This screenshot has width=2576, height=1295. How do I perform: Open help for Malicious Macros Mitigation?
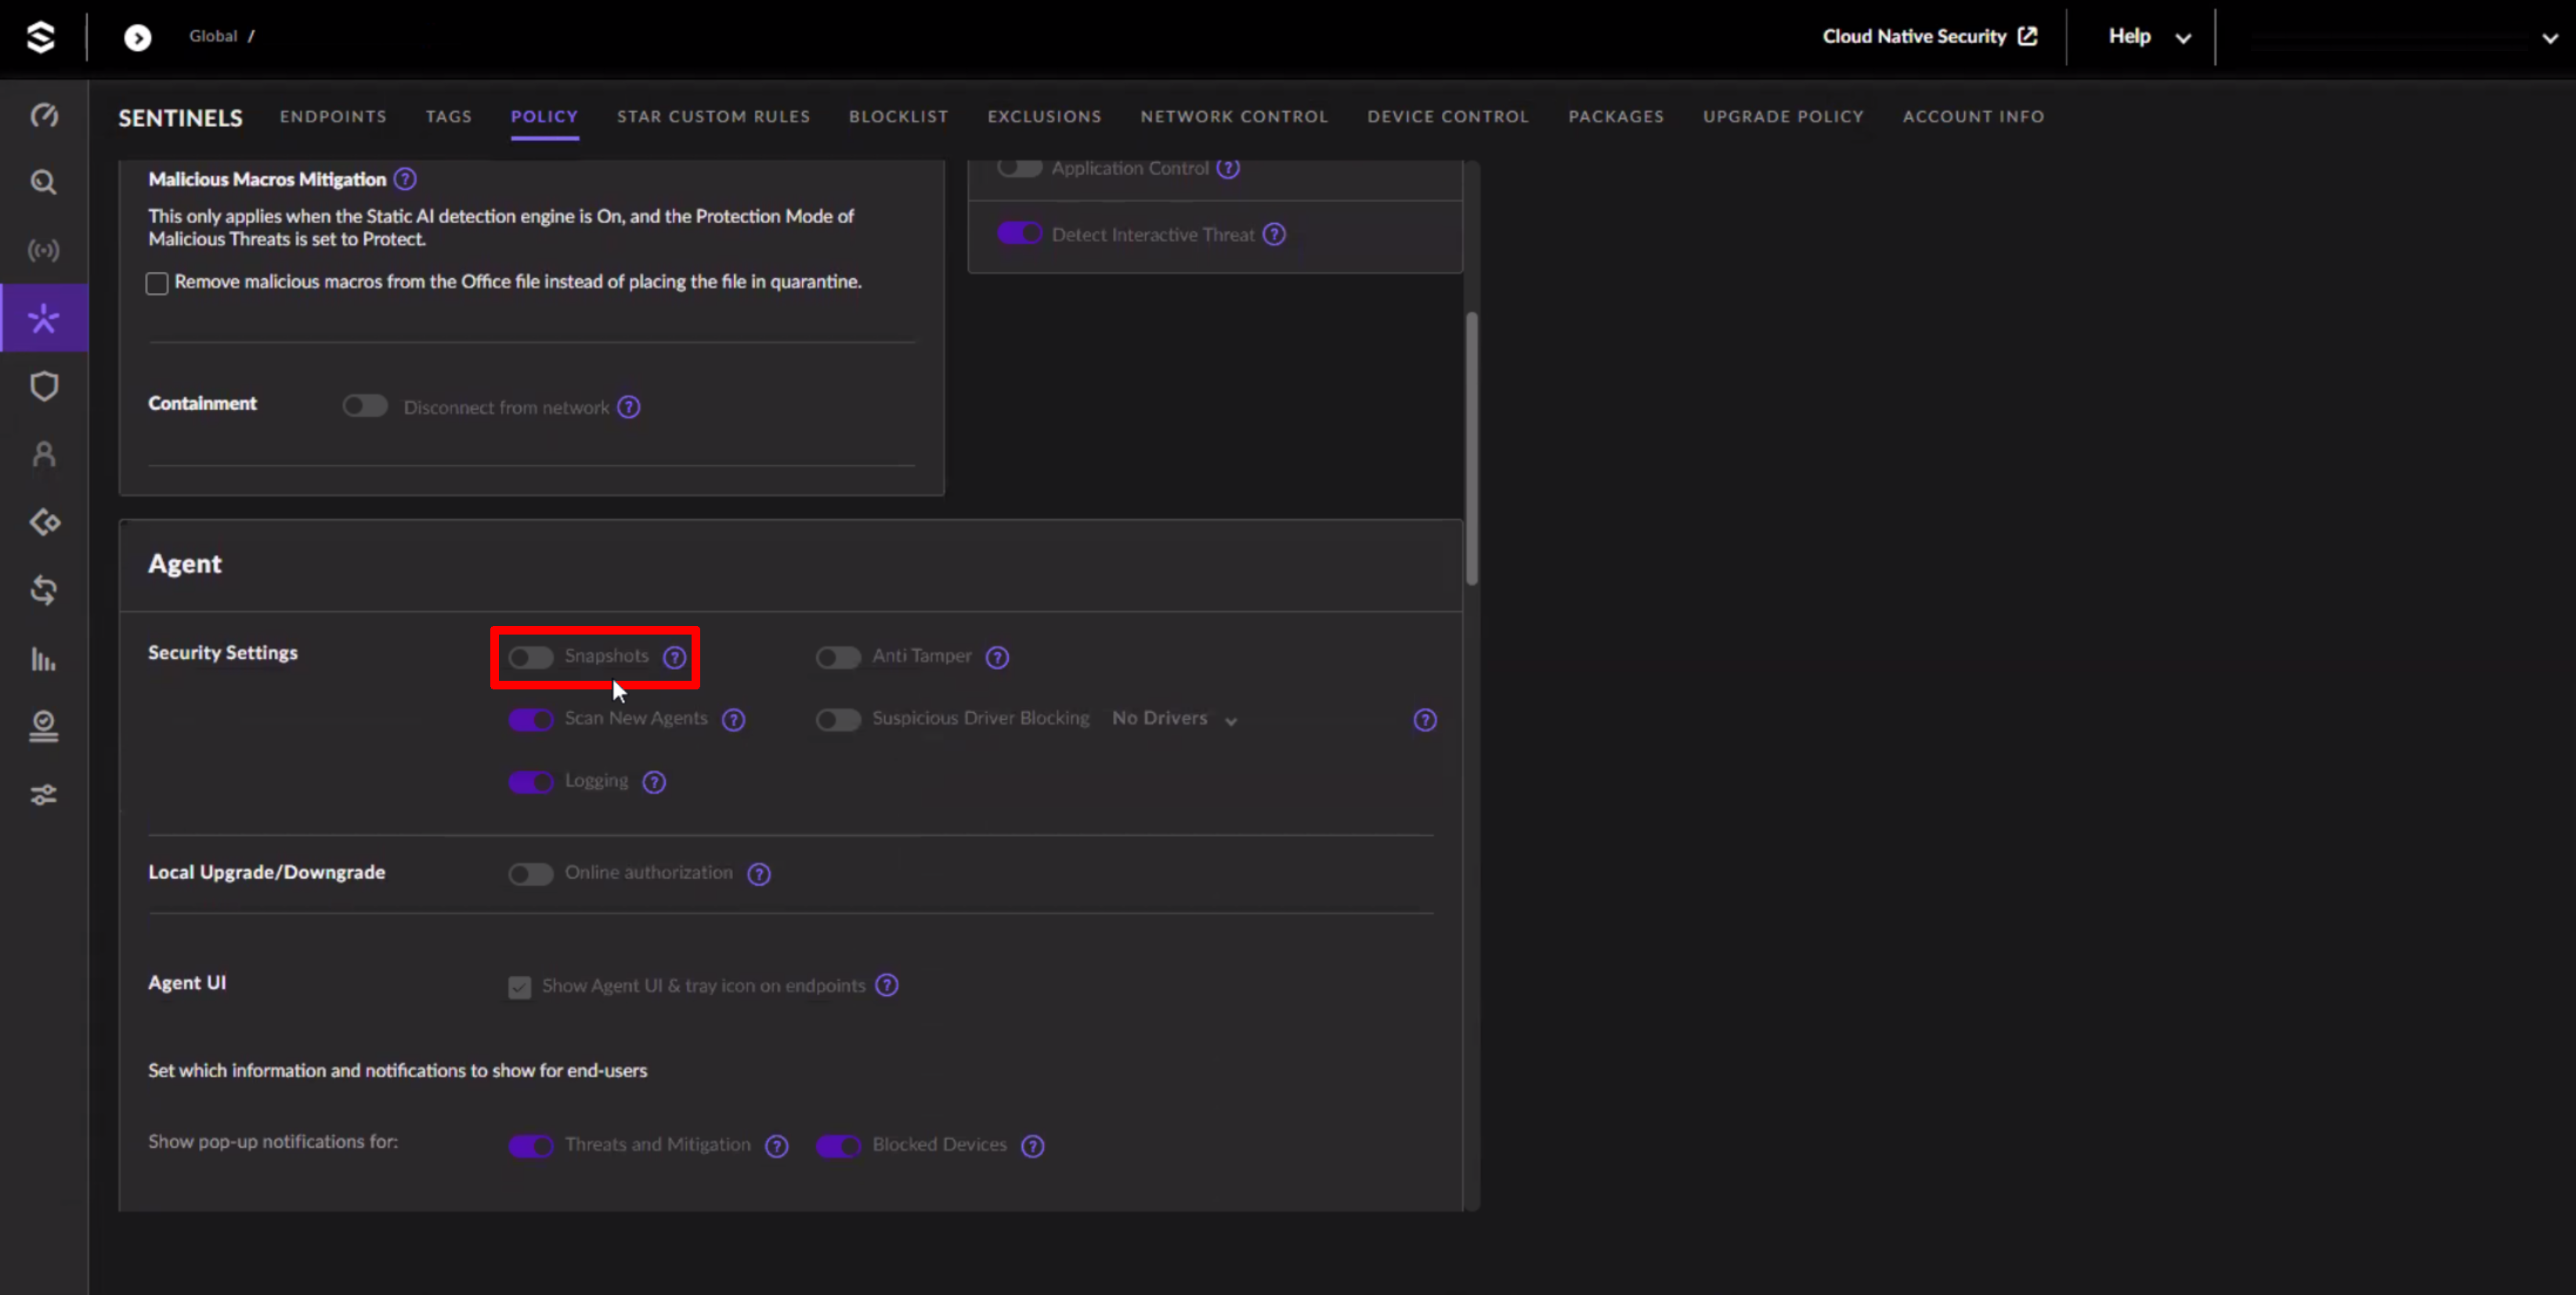coord(405,179)
